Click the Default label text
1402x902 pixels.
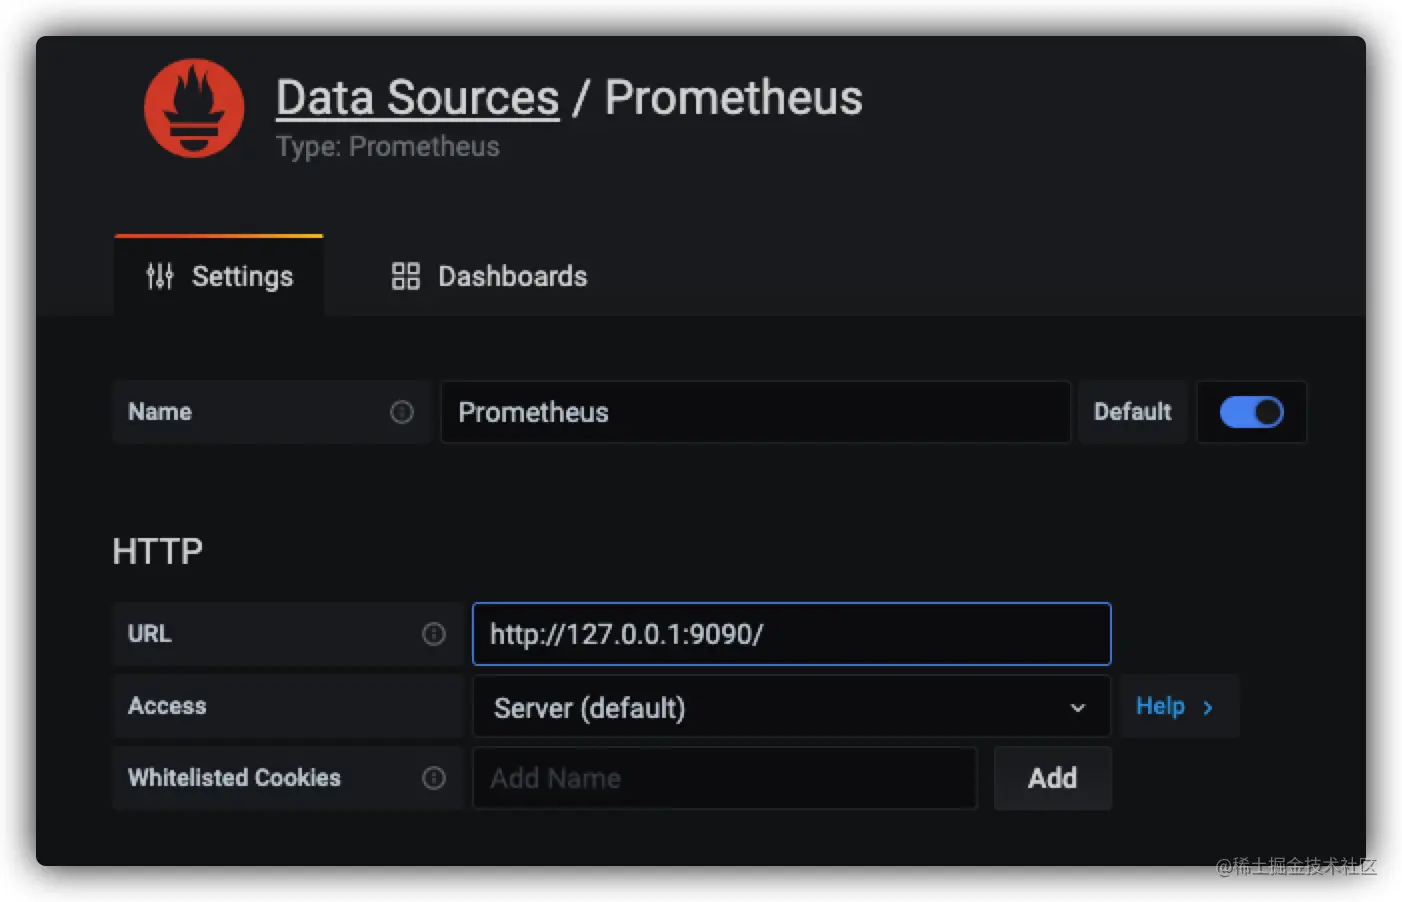click(x=1132, y=412)
